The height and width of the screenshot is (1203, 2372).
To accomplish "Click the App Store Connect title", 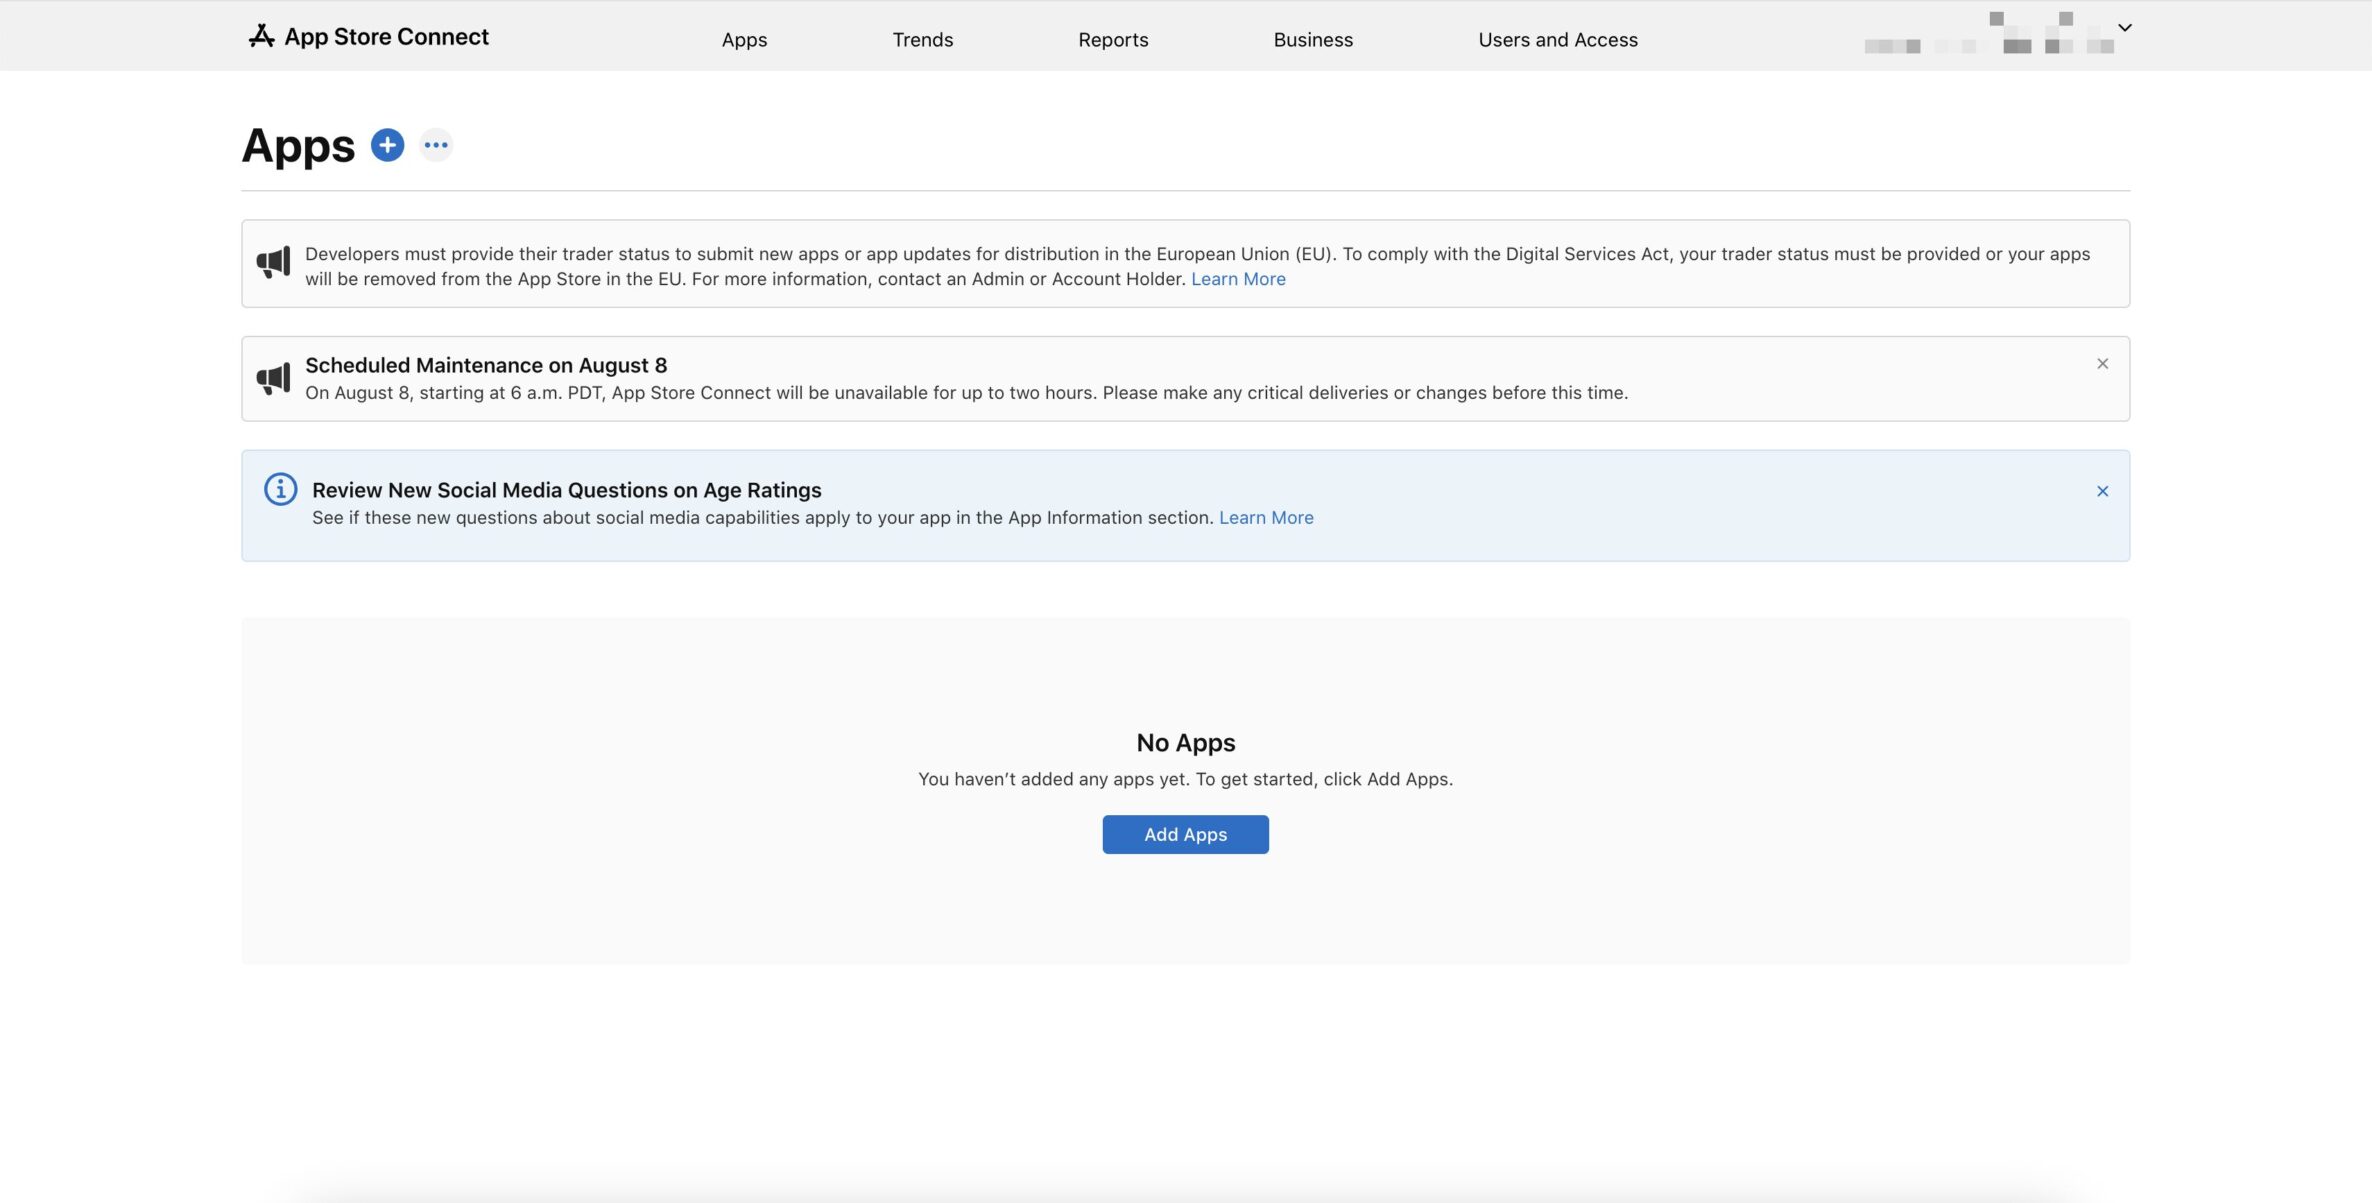I will [x=386, y=37].
